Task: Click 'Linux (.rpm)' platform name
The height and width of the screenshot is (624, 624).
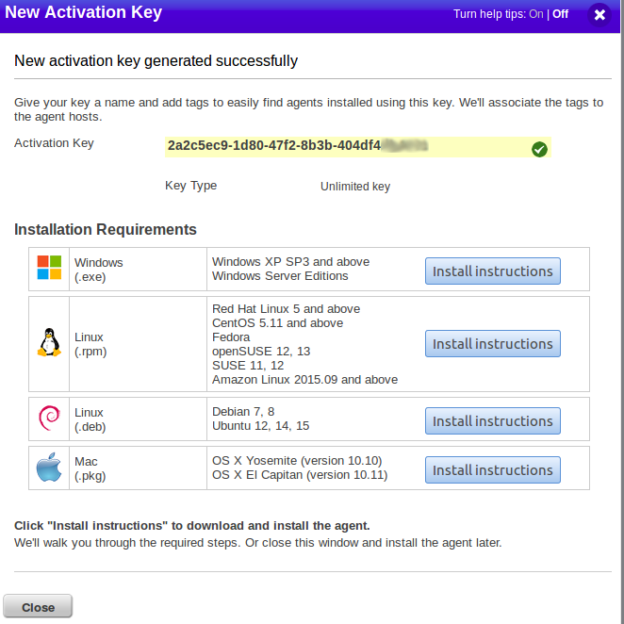Action: click(90, 344)
